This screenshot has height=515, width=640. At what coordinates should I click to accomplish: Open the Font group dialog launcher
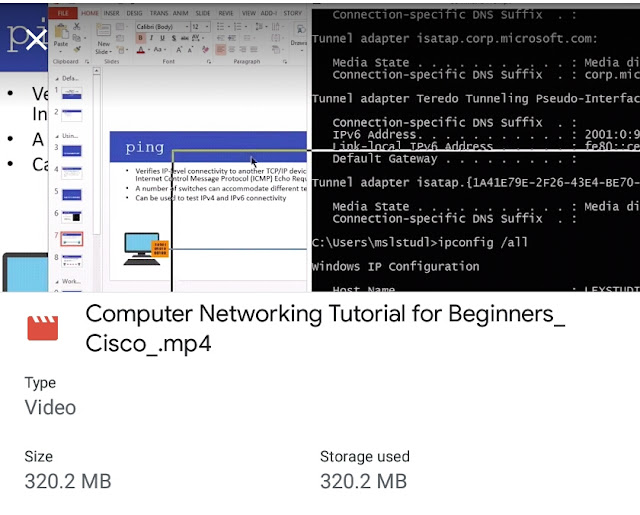pos(209,62)
